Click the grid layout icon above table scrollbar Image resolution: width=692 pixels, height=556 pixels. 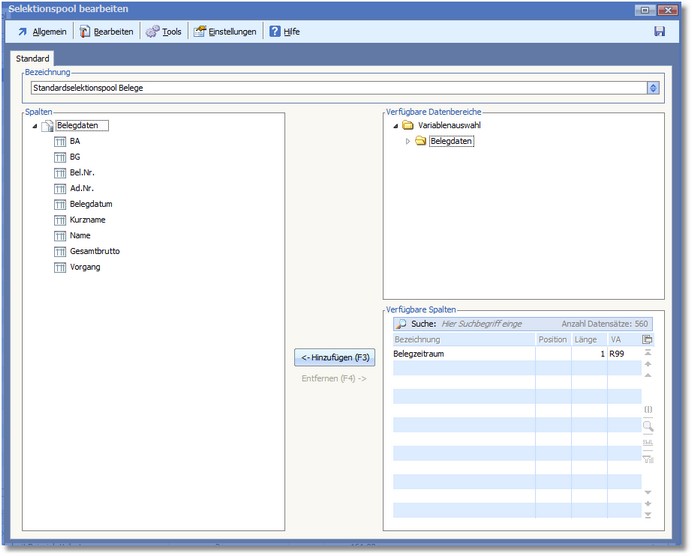coord(648,339)
